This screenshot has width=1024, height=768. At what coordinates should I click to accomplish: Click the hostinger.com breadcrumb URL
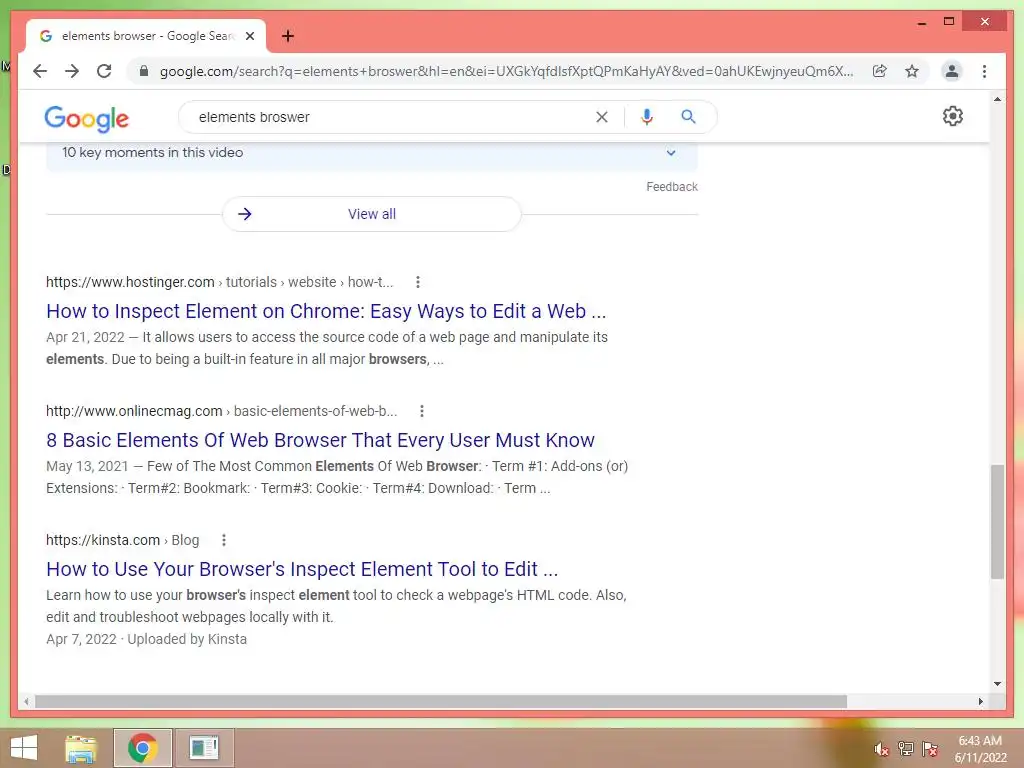click(219, 282)
